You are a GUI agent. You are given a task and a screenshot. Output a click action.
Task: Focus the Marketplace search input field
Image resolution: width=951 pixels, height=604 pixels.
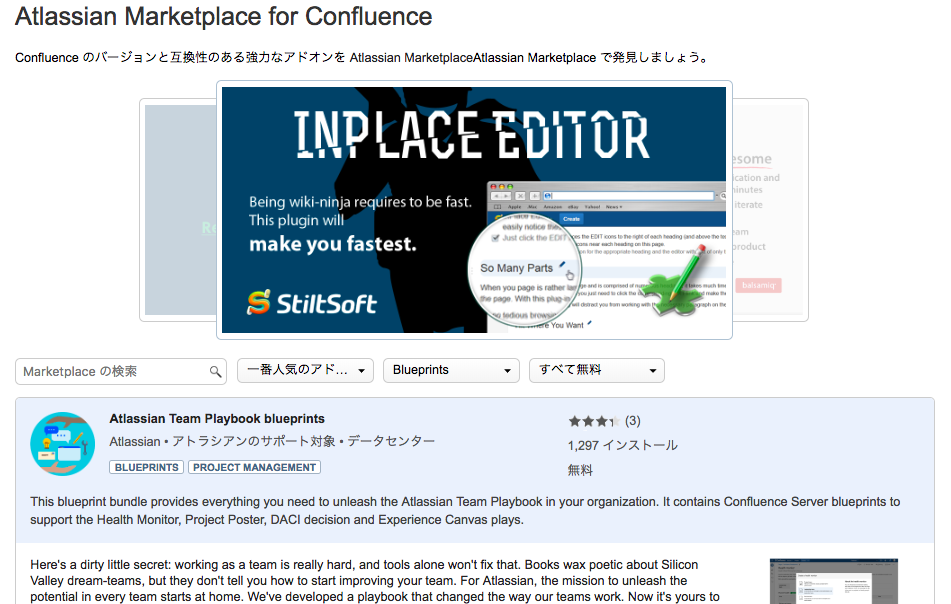[x=121, y=371]
